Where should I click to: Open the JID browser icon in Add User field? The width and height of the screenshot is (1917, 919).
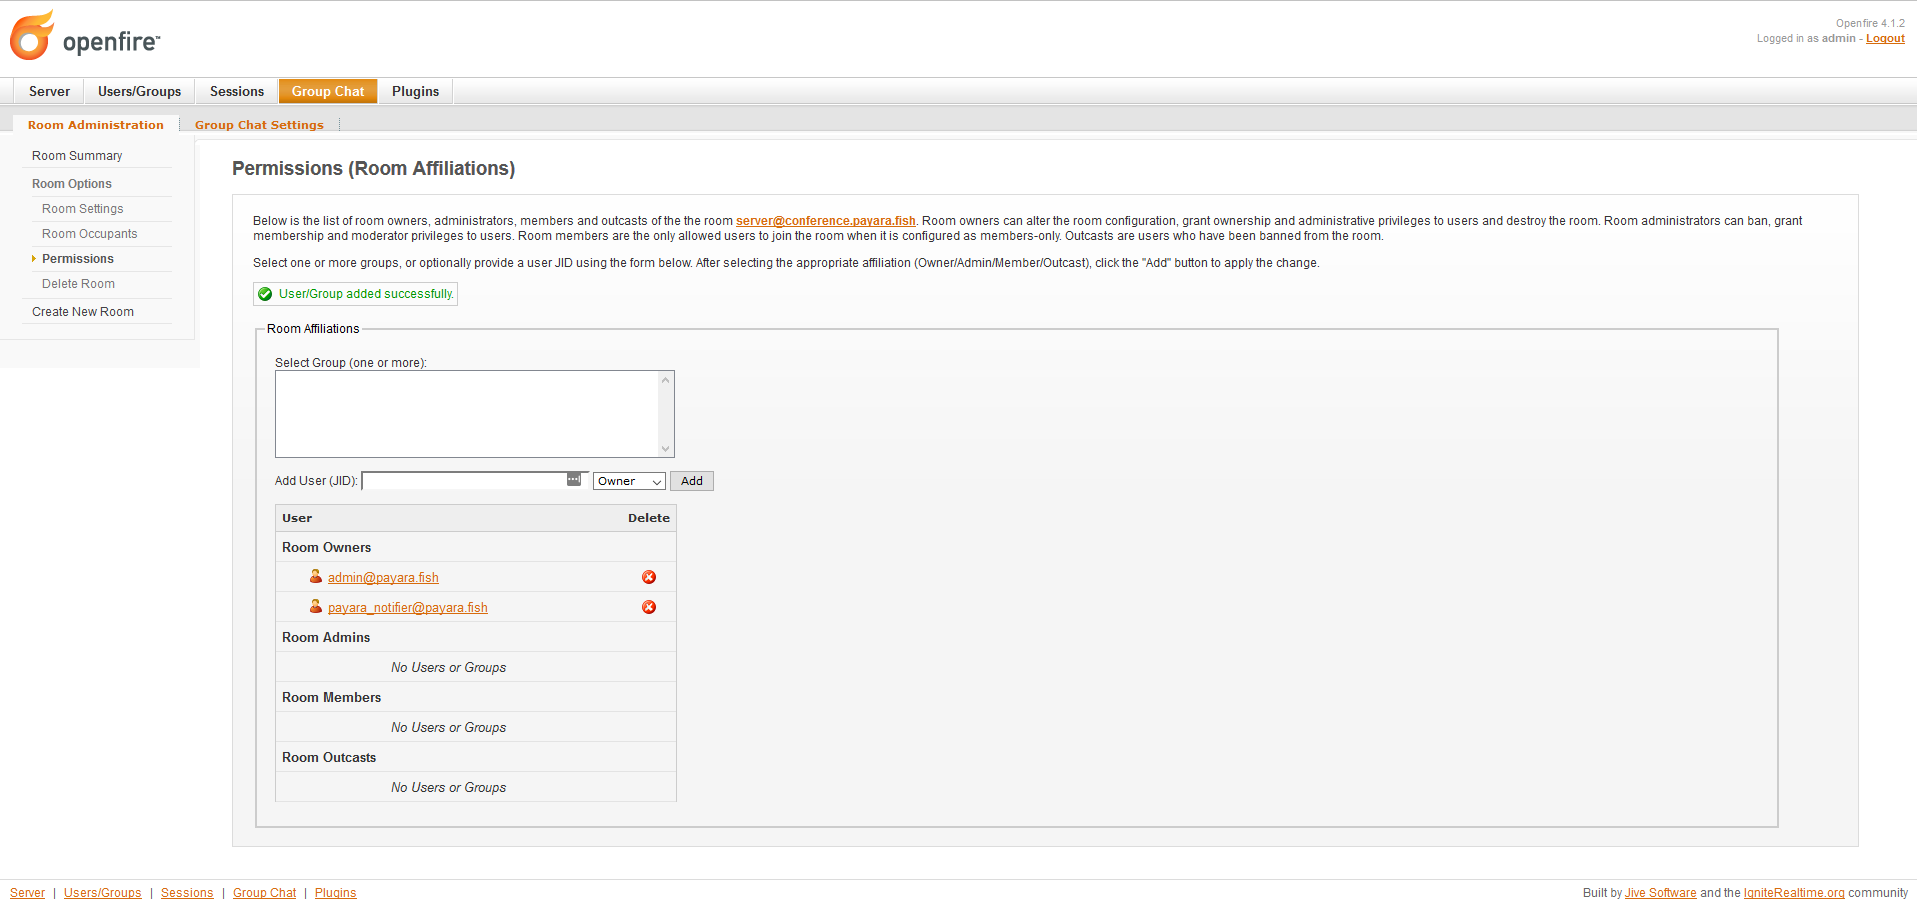[x=573, y=480]
